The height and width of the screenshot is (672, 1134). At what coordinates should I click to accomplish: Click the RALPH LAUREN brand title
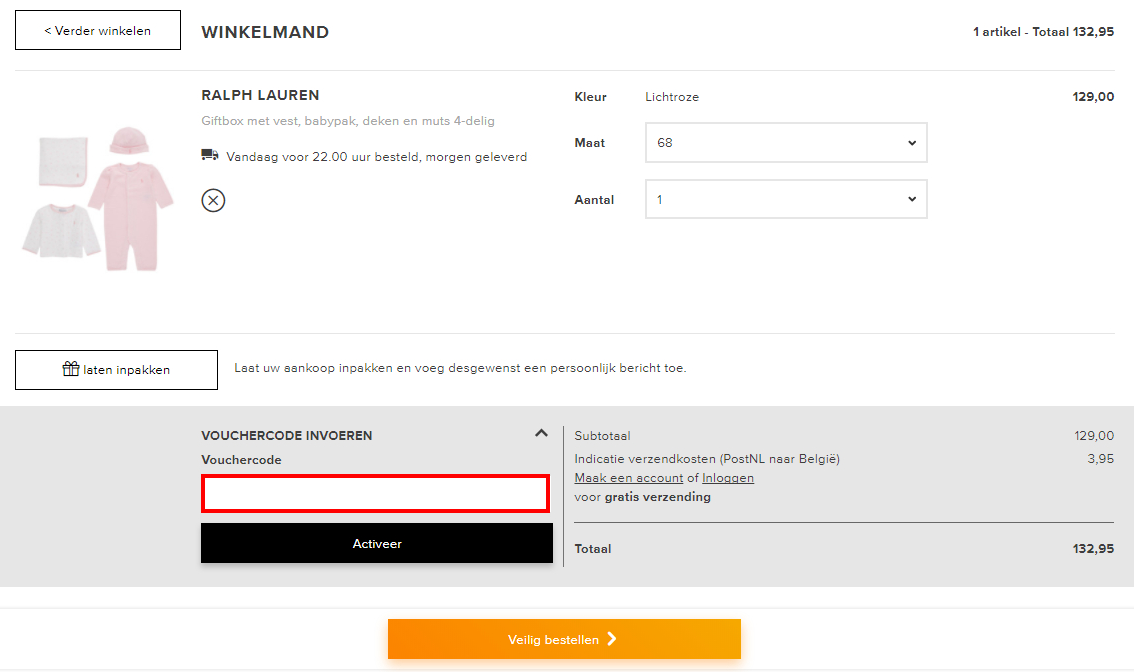260,96
